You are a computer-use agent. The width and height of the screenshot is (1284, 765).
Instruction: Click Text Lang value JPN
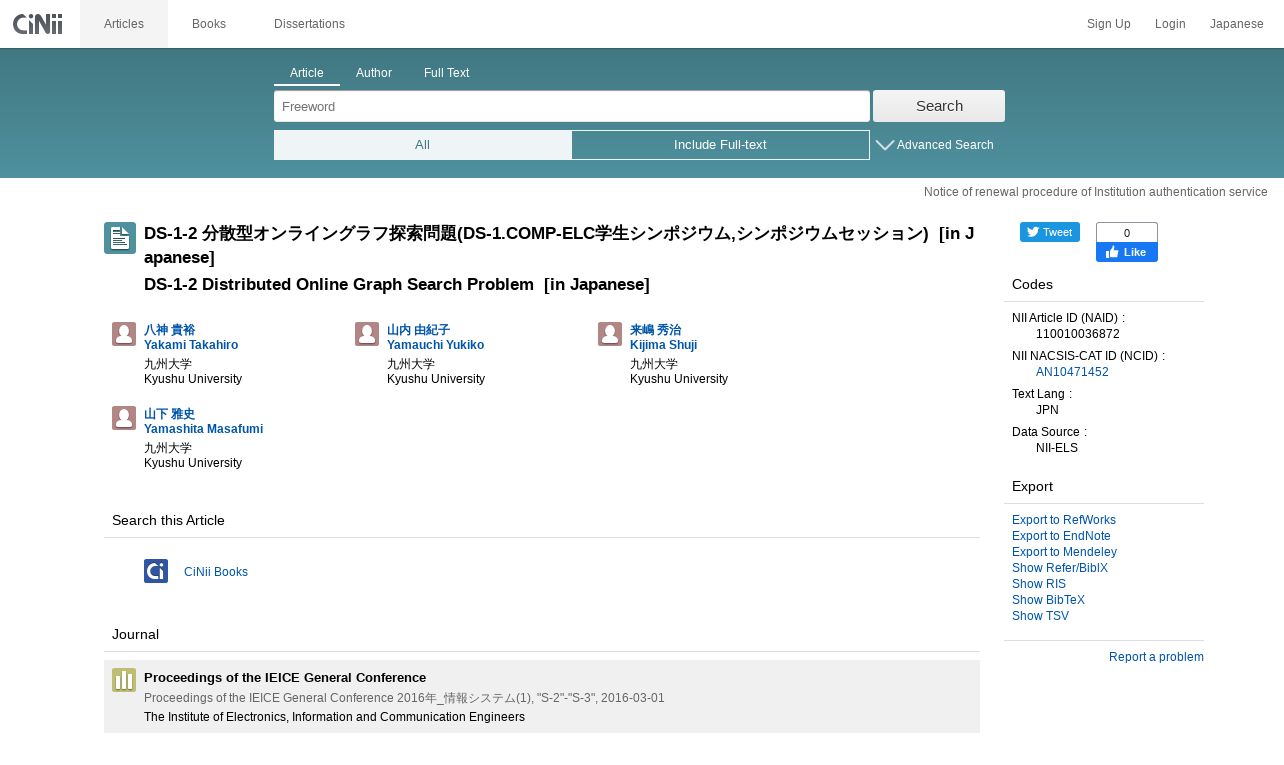[1047, 410]
